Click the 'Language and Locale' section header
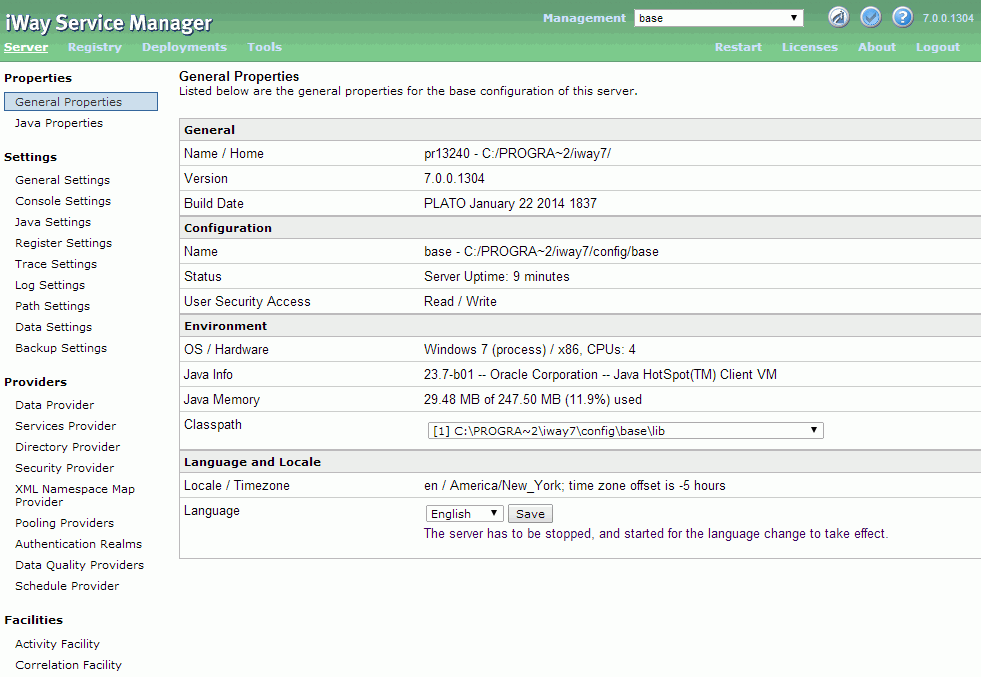981x677 pixels. coord(252,462)
